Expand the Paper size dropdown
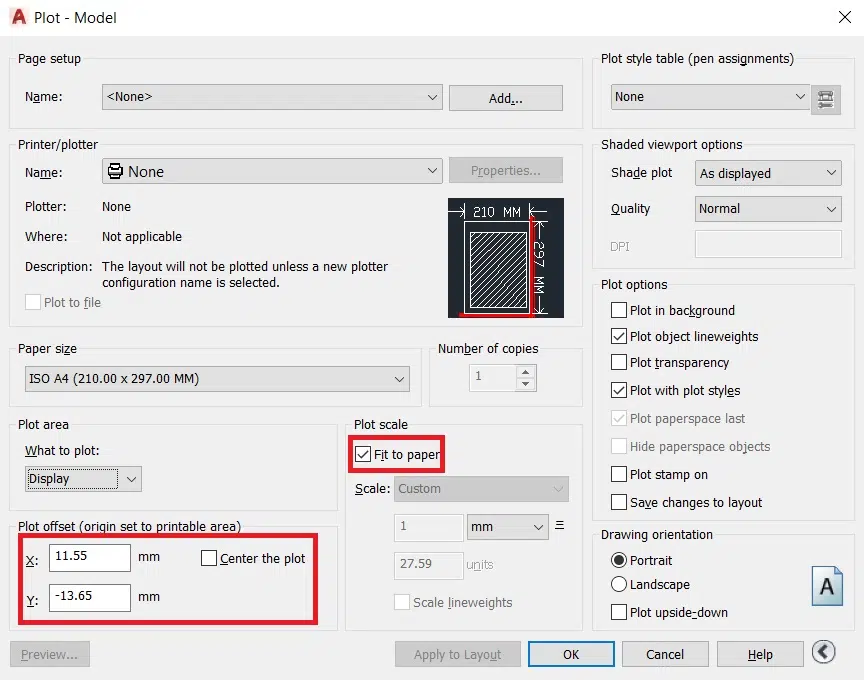864x680 pixels. [x=214, y=379]
